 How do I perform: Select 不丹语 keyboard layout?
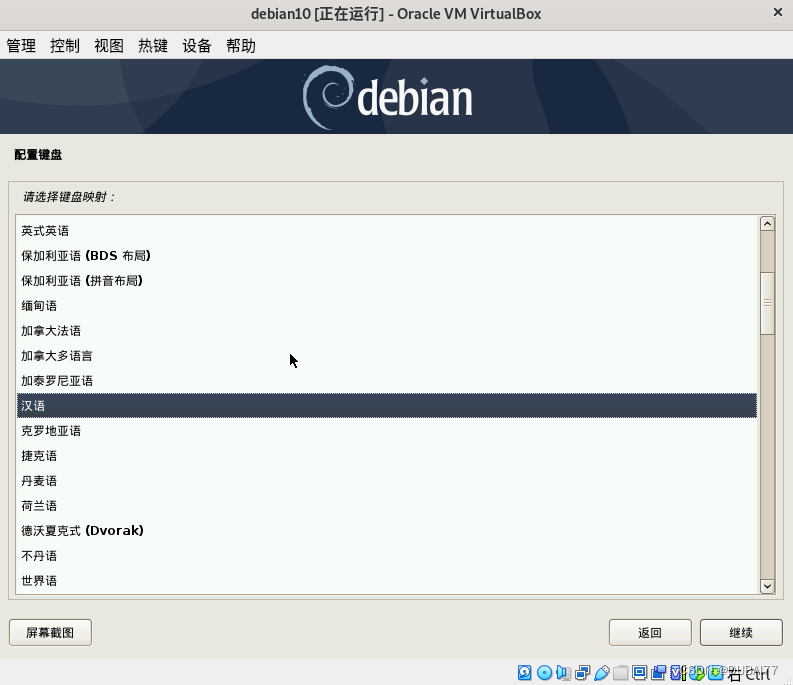click(x=387, y=556)
